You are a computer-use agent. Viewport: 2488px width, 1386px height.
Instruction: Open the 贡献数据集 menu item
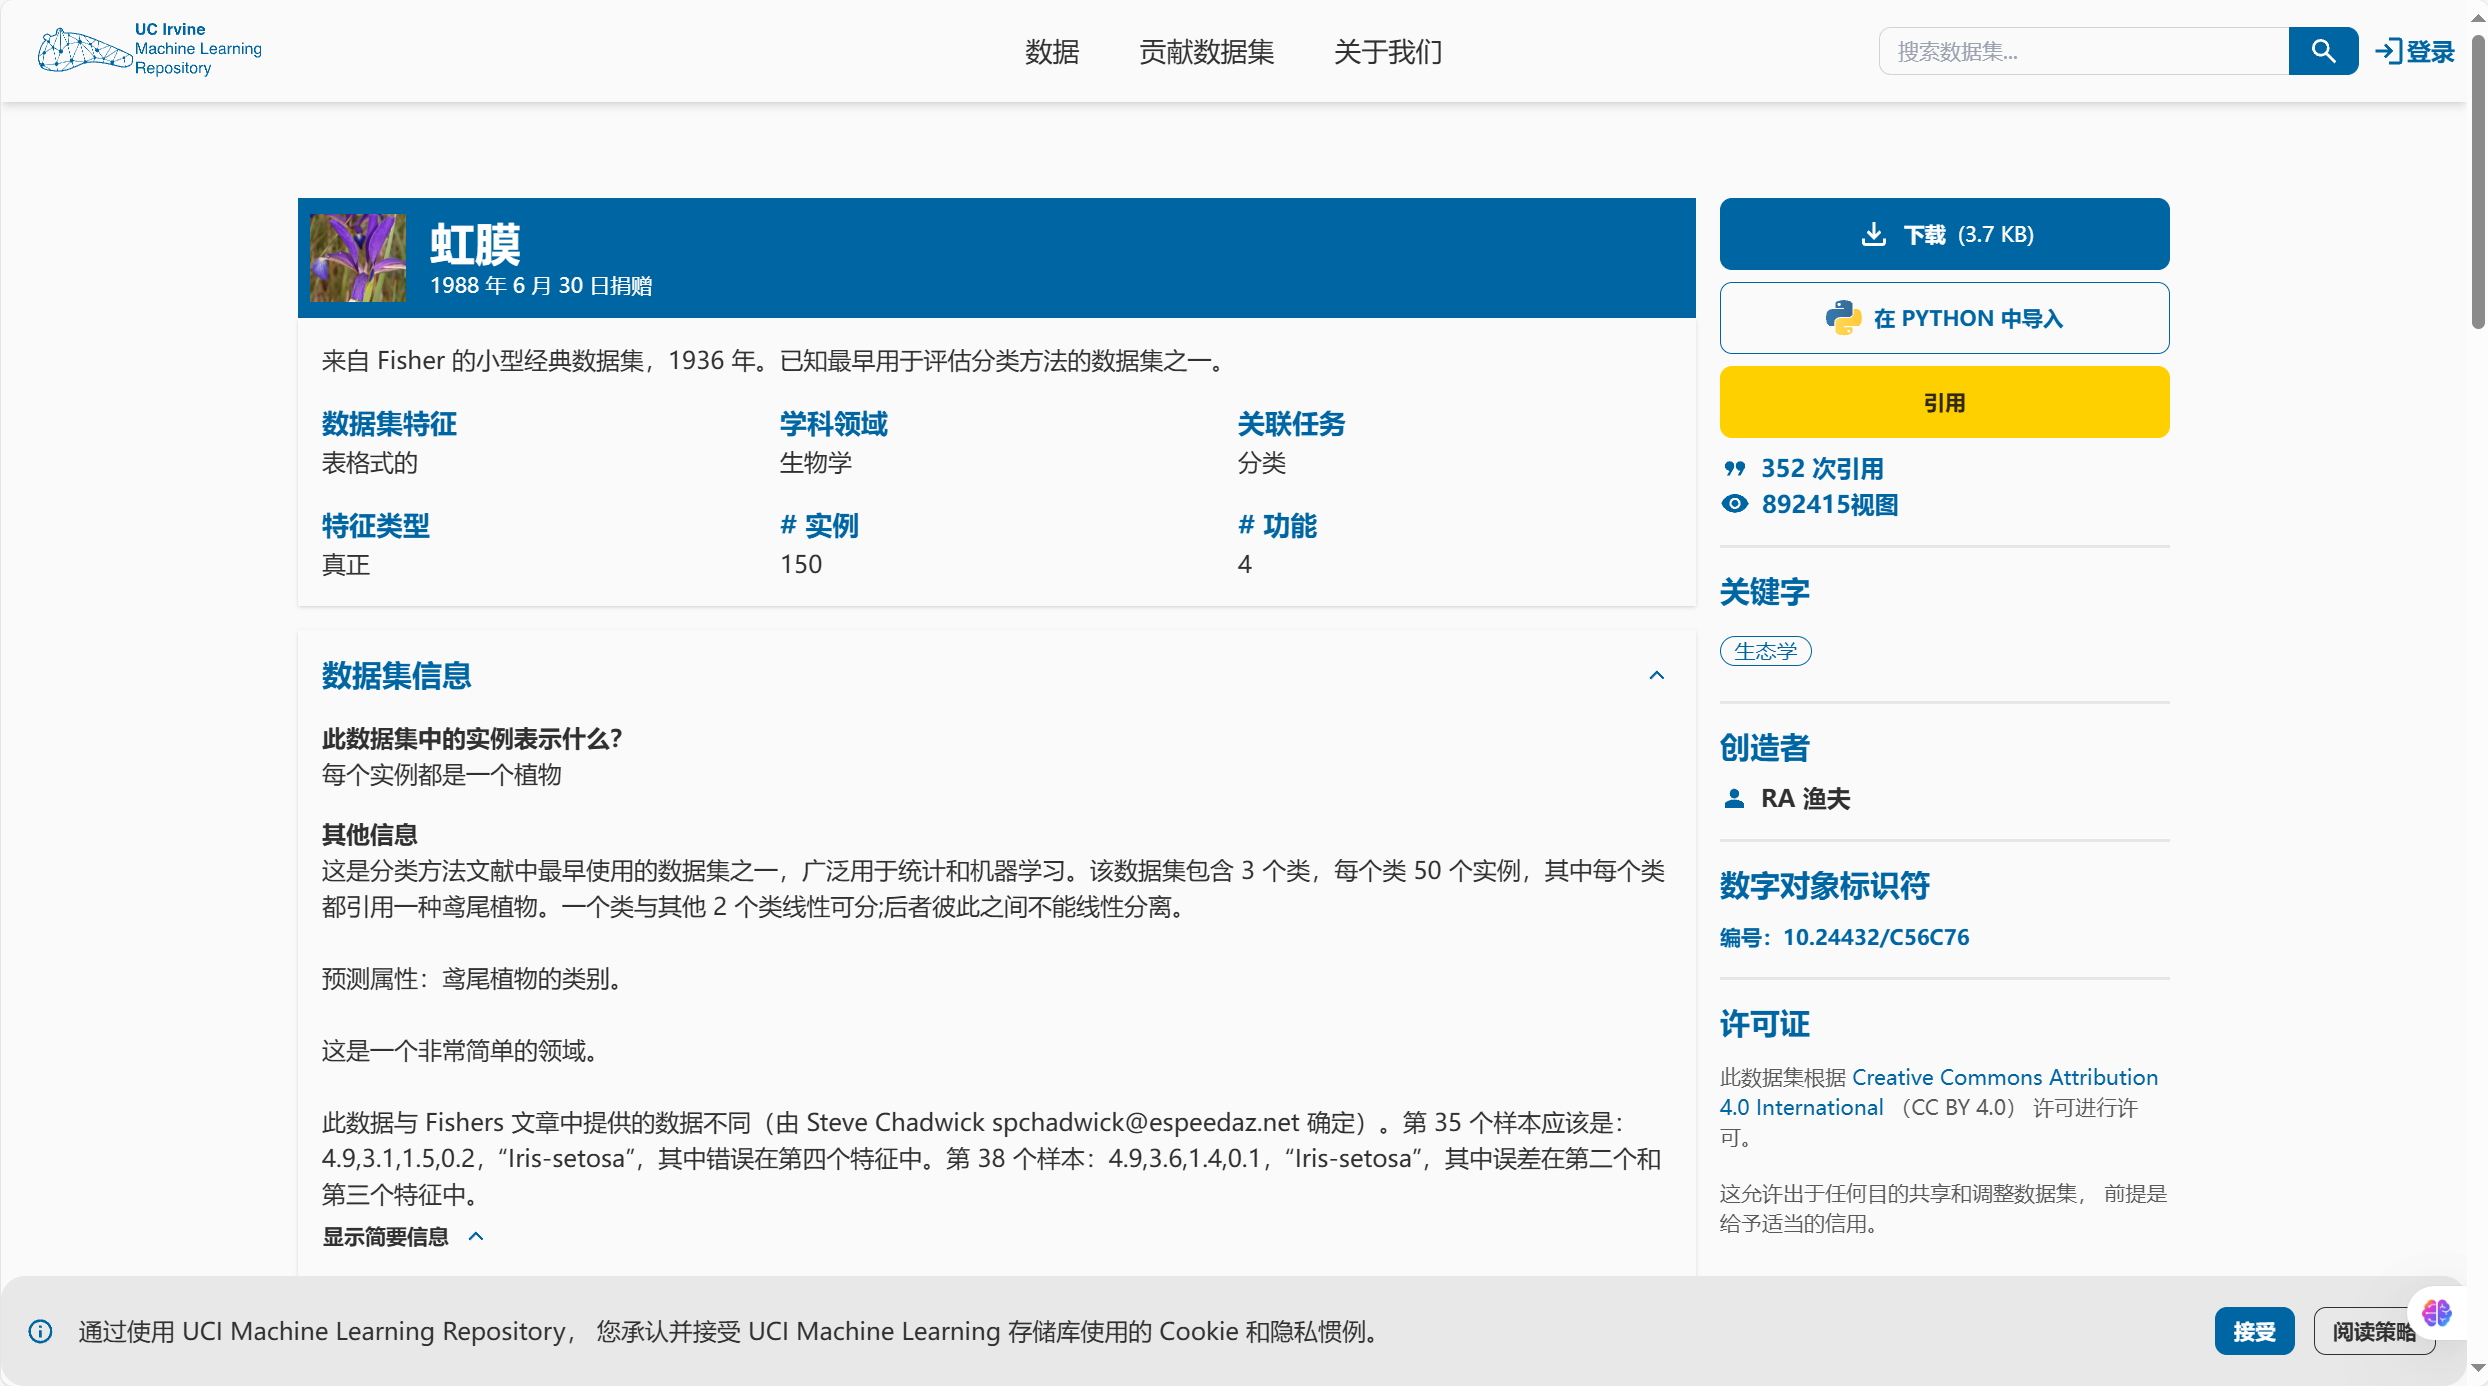coord(1206,51)
